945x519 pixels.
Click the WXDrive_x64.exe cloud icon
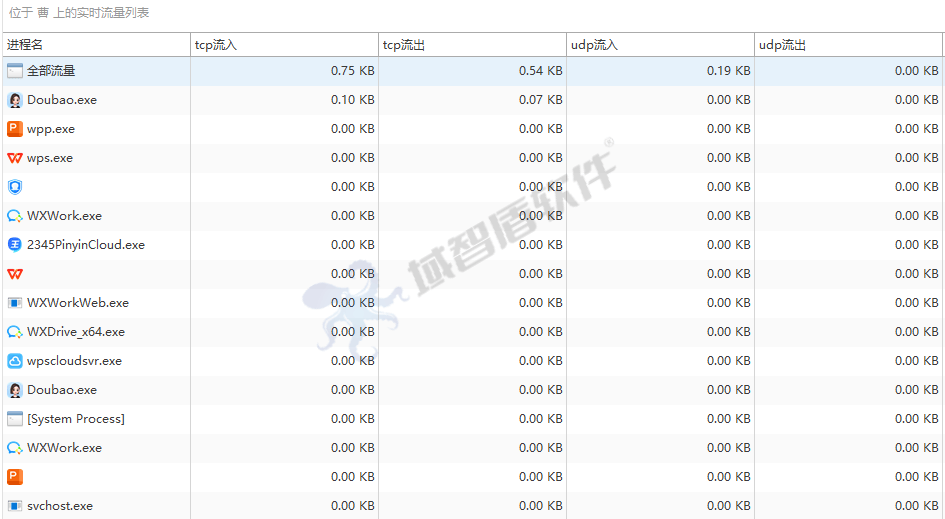click(15, 332)
